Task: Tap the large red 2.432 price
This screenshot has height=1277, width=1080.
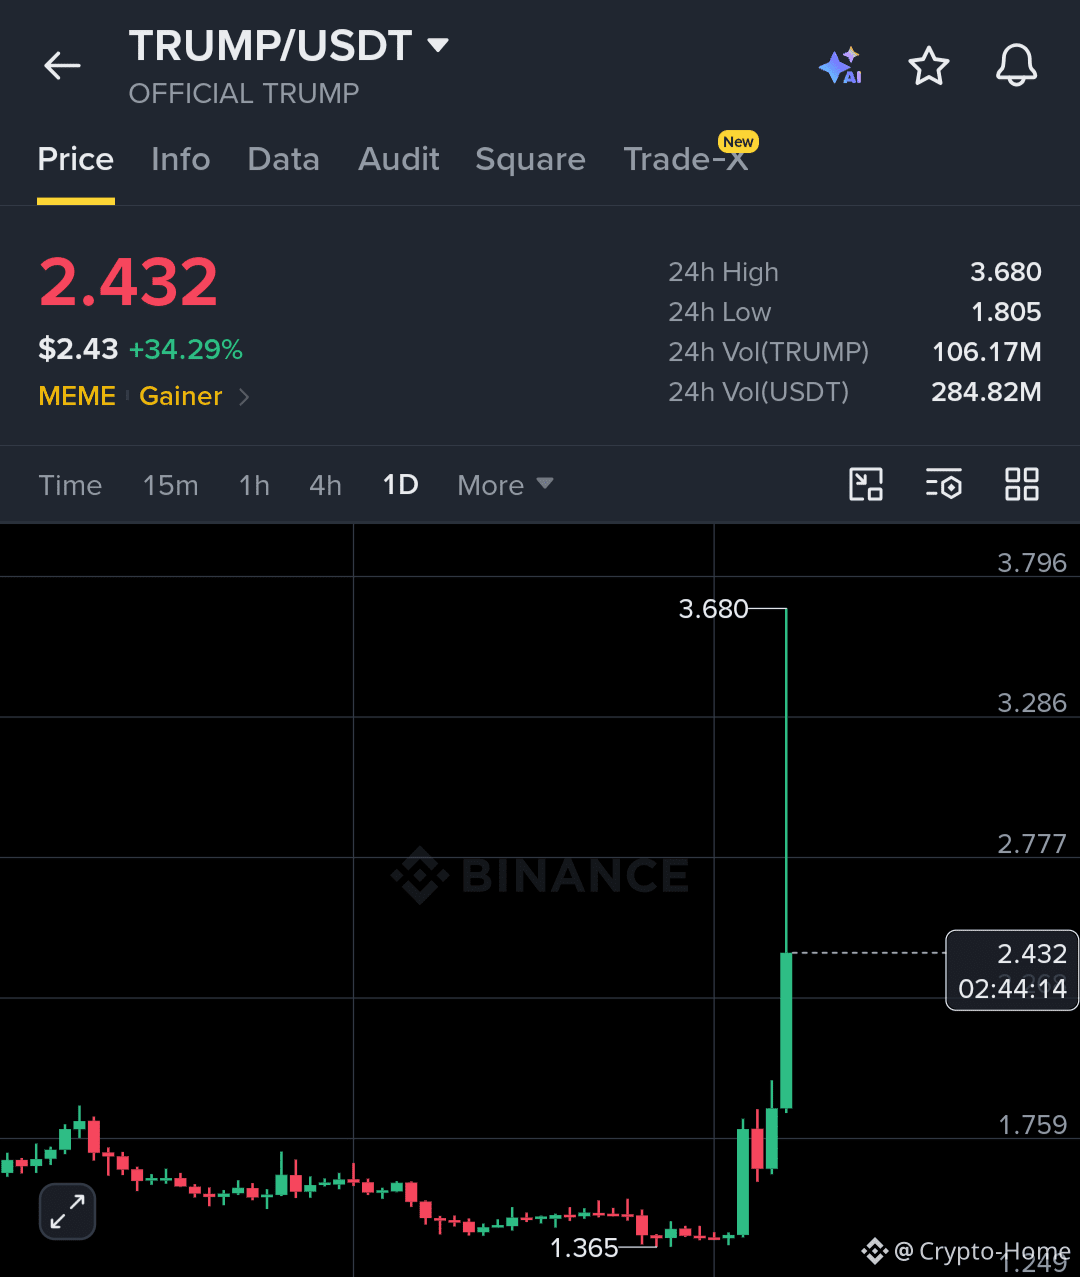Action: coord(128,282)
